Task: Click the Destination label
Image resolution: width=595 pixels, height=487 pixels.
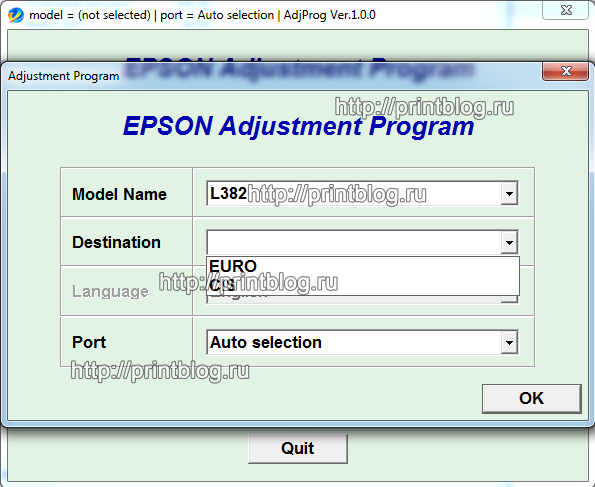Action: (116, 242)
